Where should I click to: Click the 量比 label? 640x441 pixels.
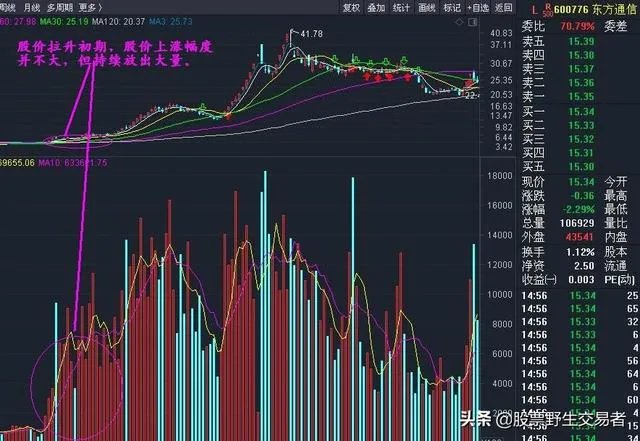click(616, 223)
